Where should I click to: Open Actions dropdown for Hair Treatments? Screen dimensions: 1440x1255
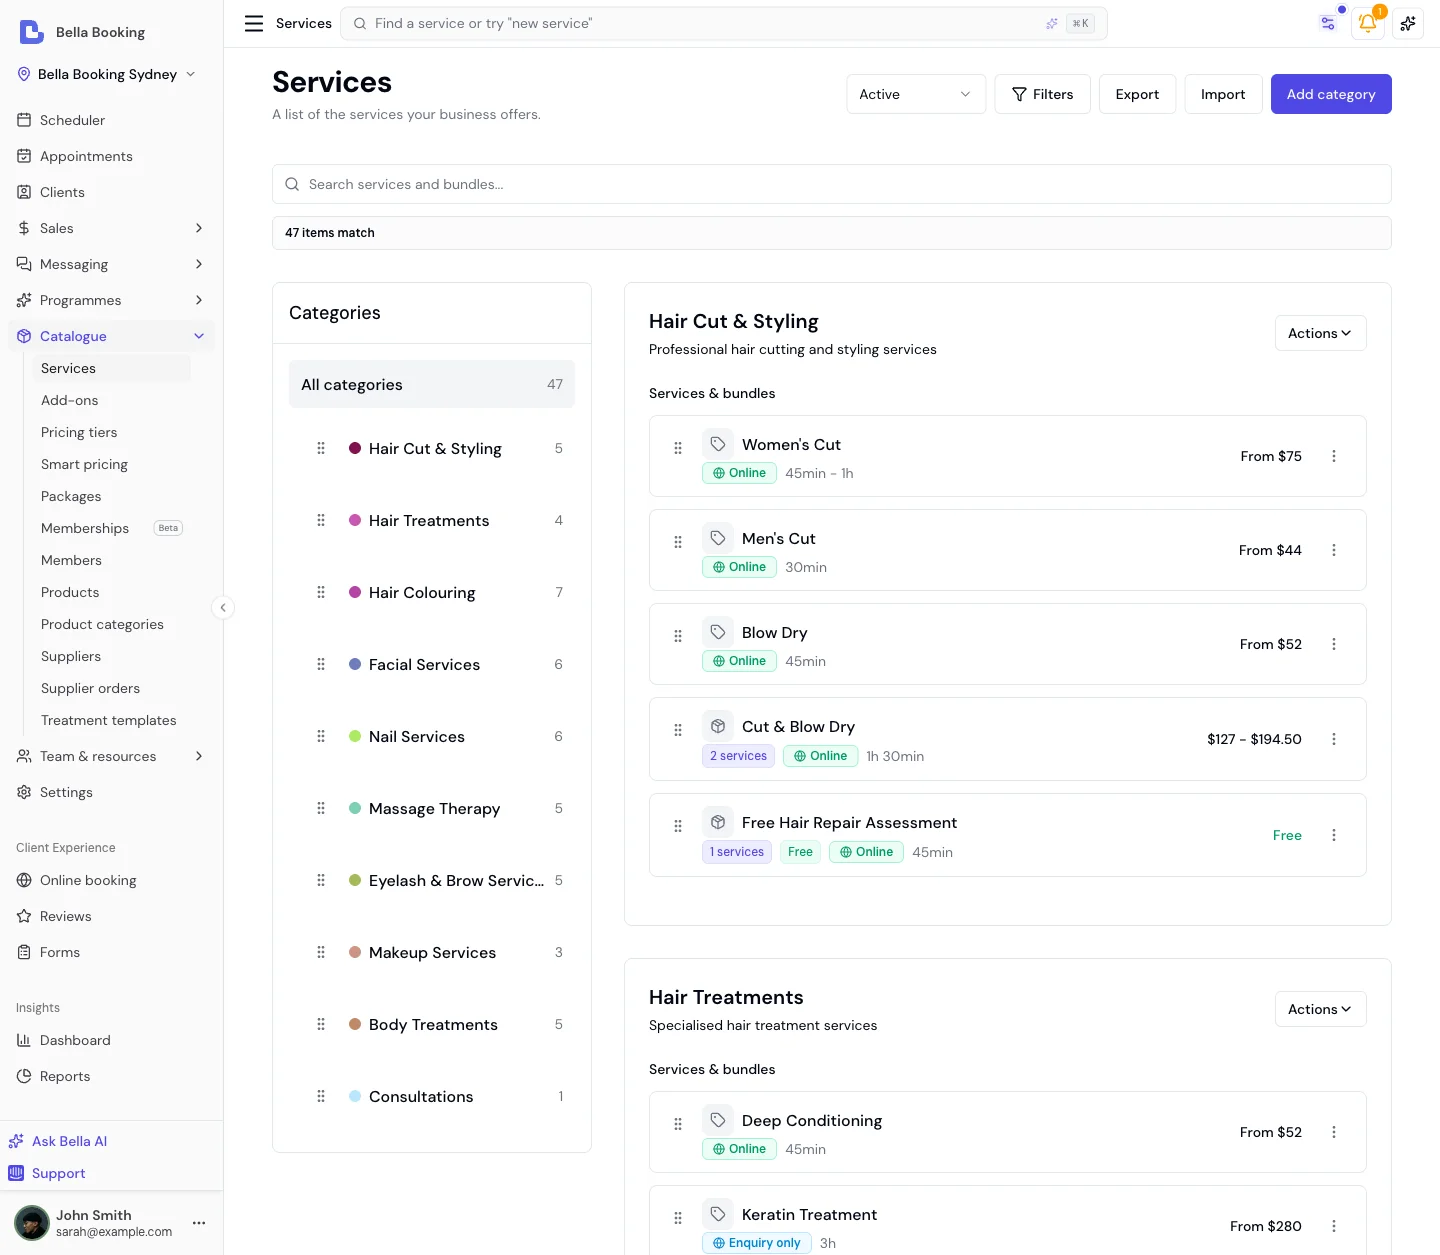tap(1320, 1009)
